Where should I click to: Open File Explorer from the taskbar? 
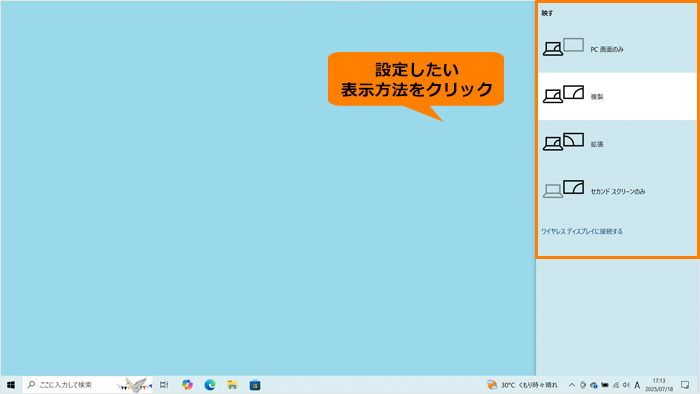pyautogui.click(x=232, y=385)
